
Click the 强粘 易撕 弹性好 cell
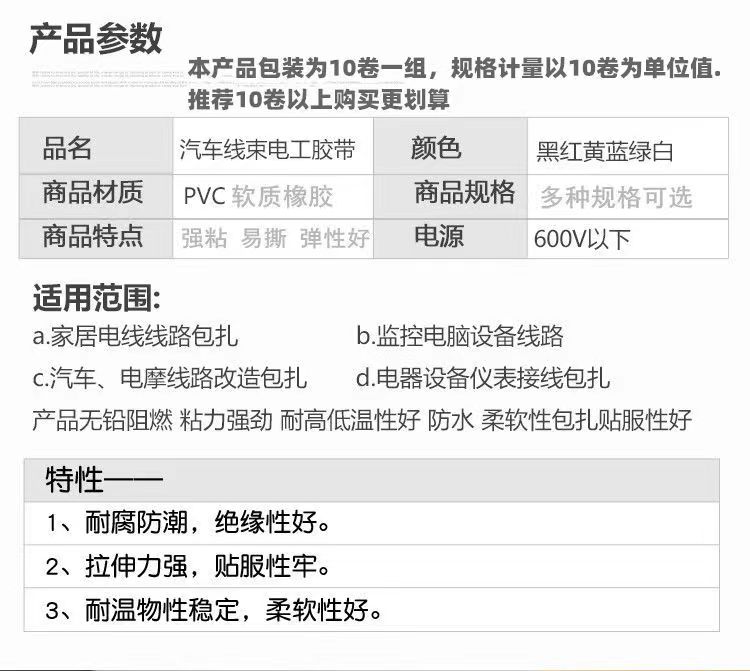coord(273,239)
